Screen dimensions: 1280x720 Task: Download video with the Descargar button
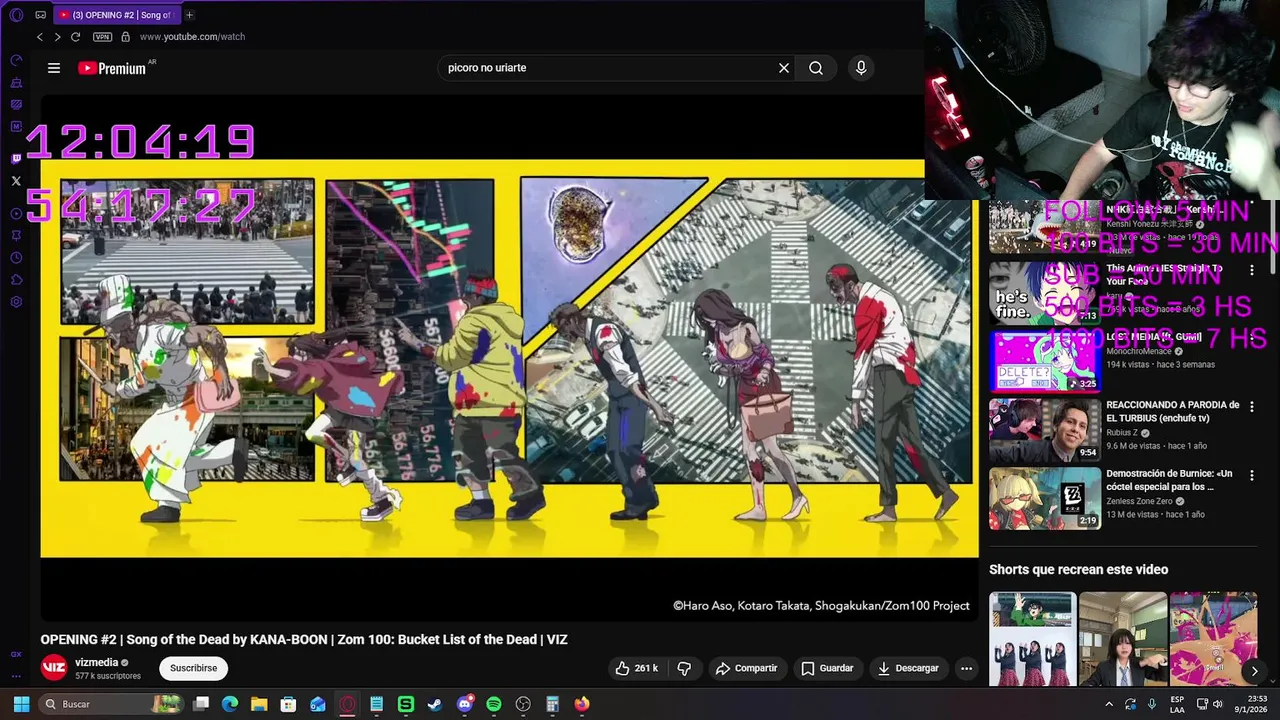pos(908,668)
